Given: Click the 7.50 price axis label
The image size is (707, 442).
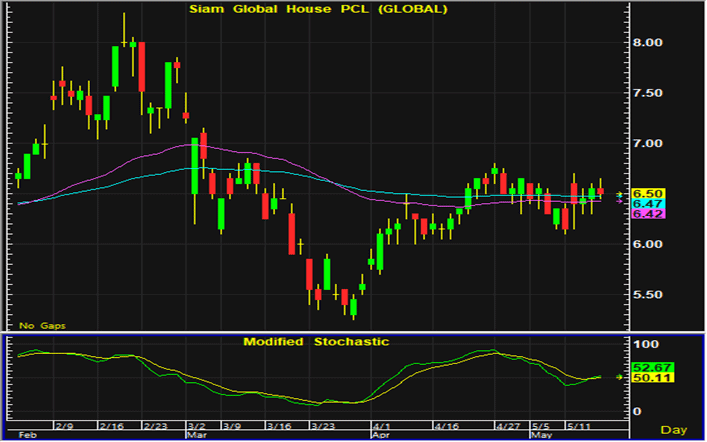Looking at the screenshot, I should (x=648, y=93).
